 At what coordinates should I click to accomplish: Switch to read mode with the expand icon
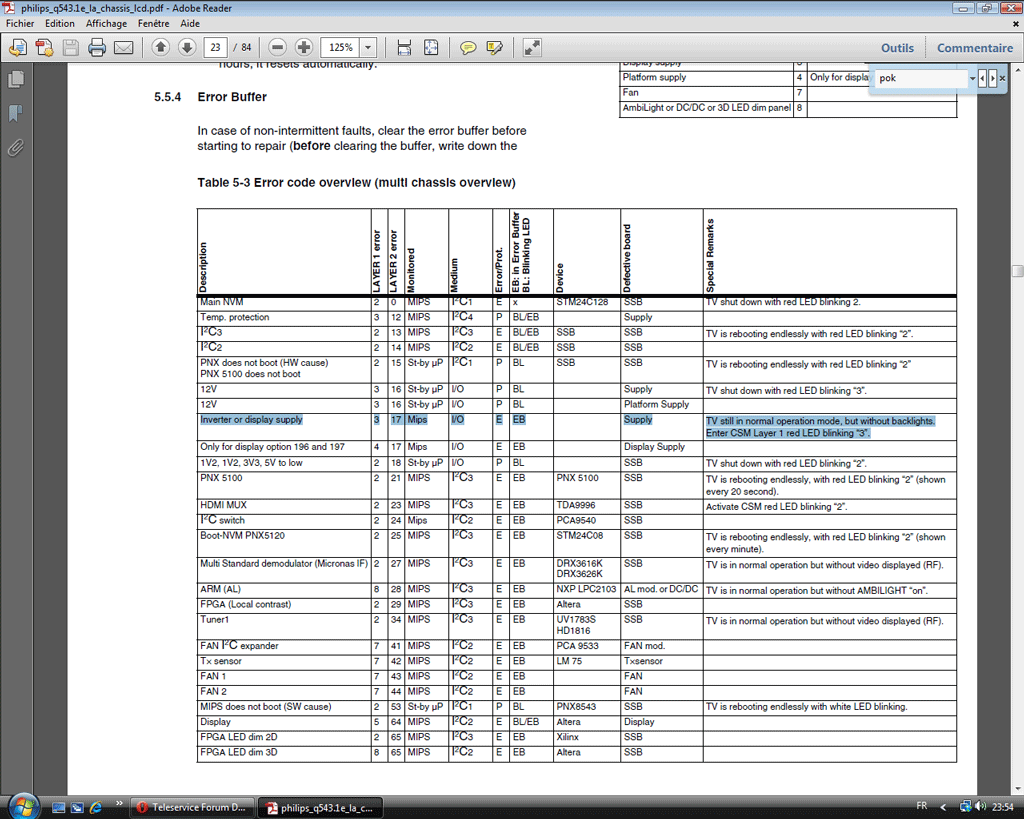[x=532, y=48]
